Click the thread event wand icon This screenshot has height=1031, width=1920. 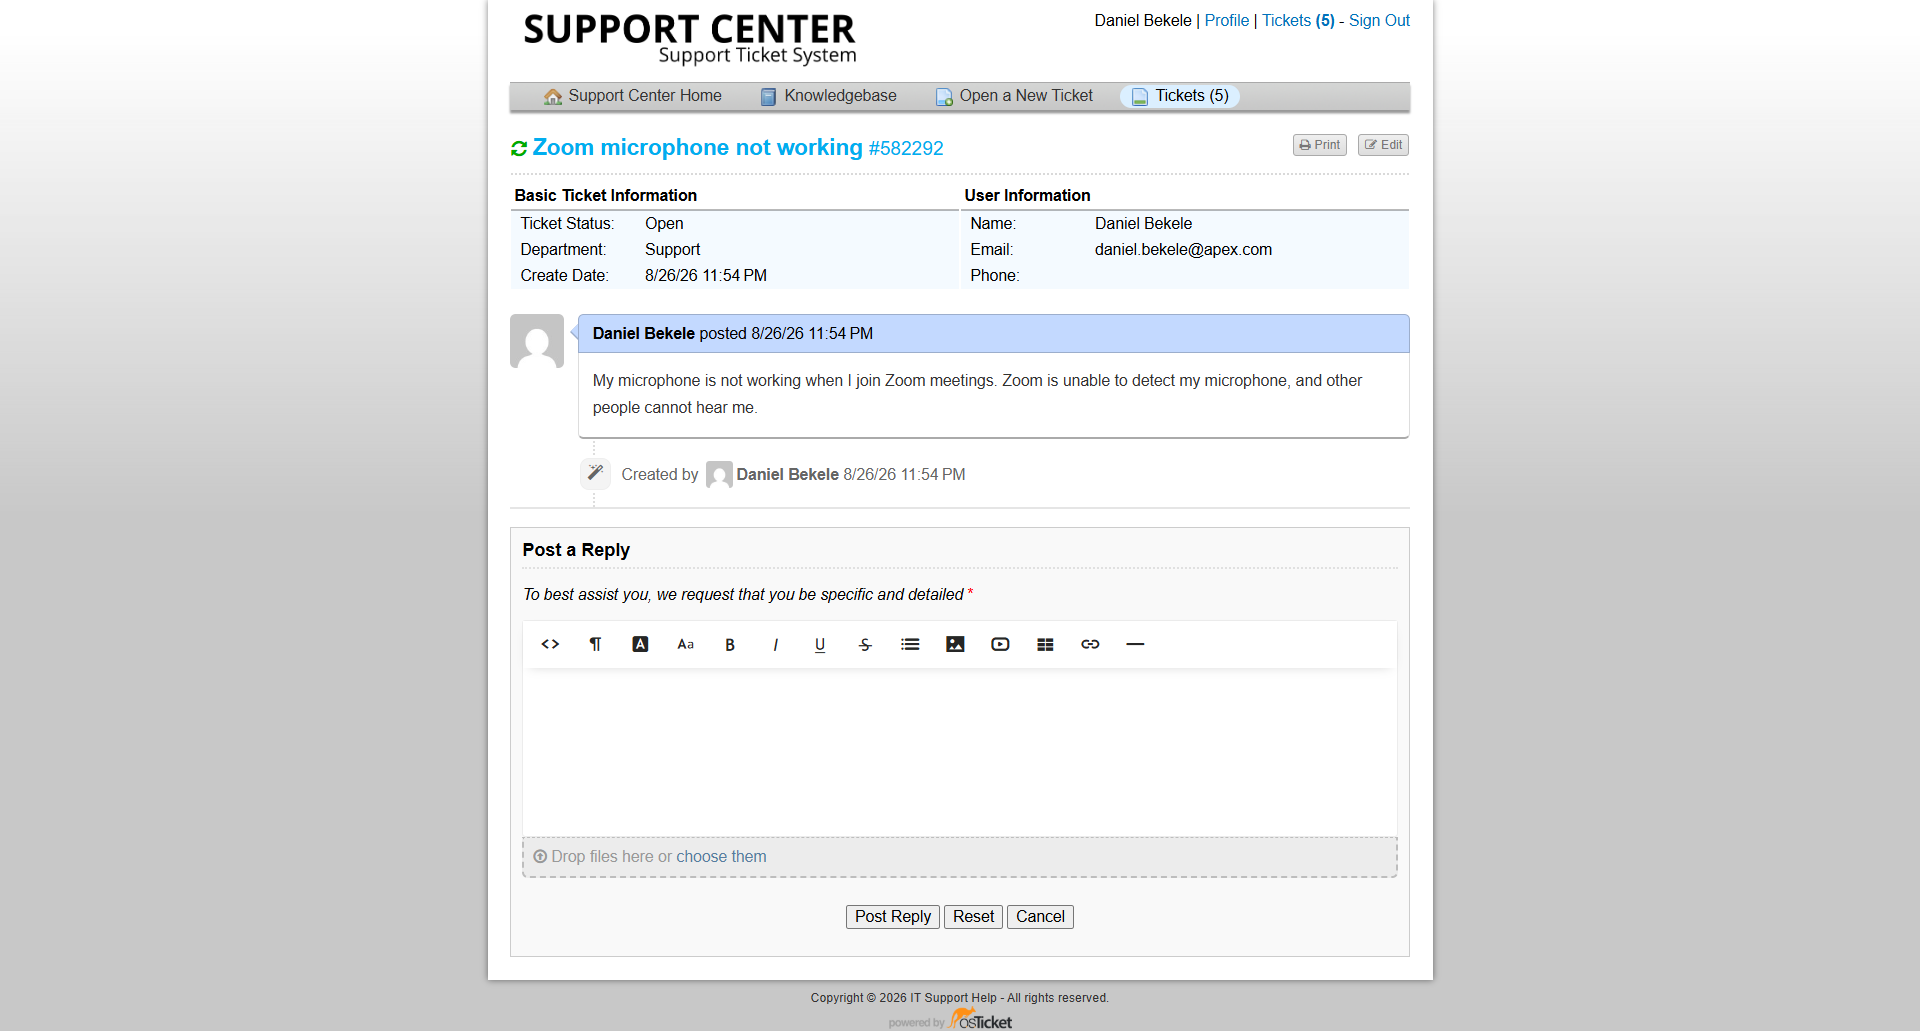(x=595, y=473)
